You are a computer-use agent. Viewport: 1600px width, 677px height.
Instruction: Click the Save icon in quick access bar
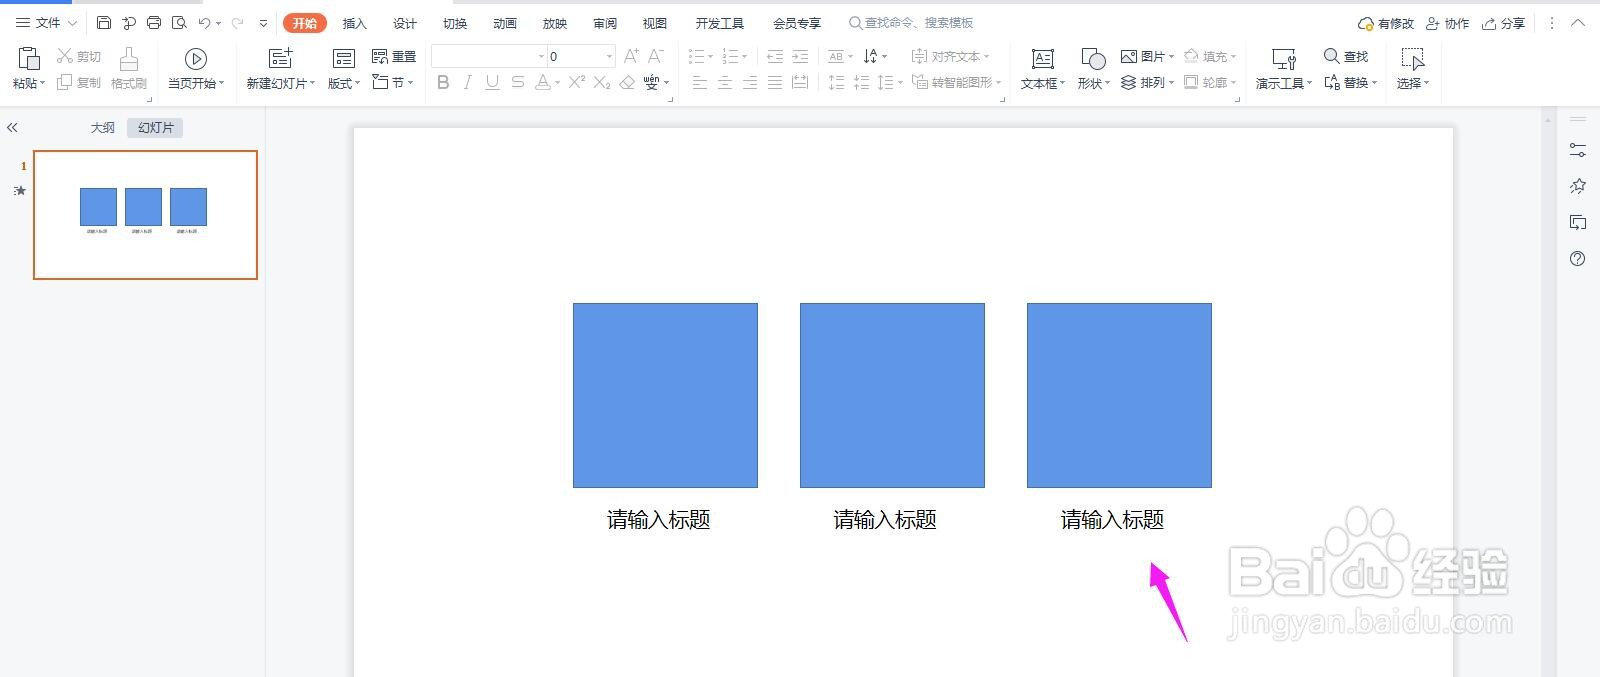point(104,22)
